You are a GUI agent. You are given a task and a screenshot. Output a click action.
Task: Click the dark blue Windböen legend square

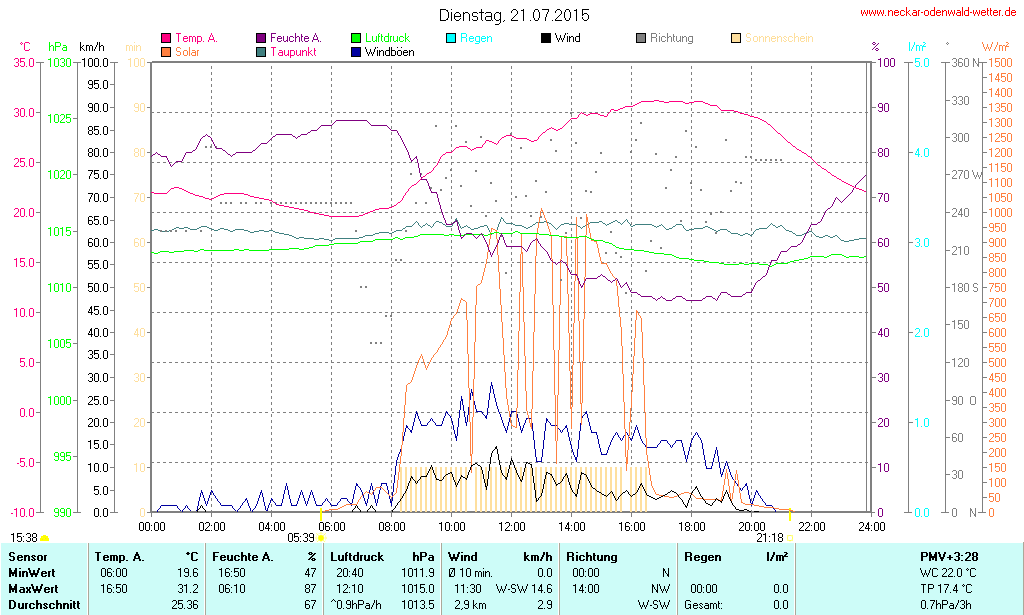(x=357, y=51)
